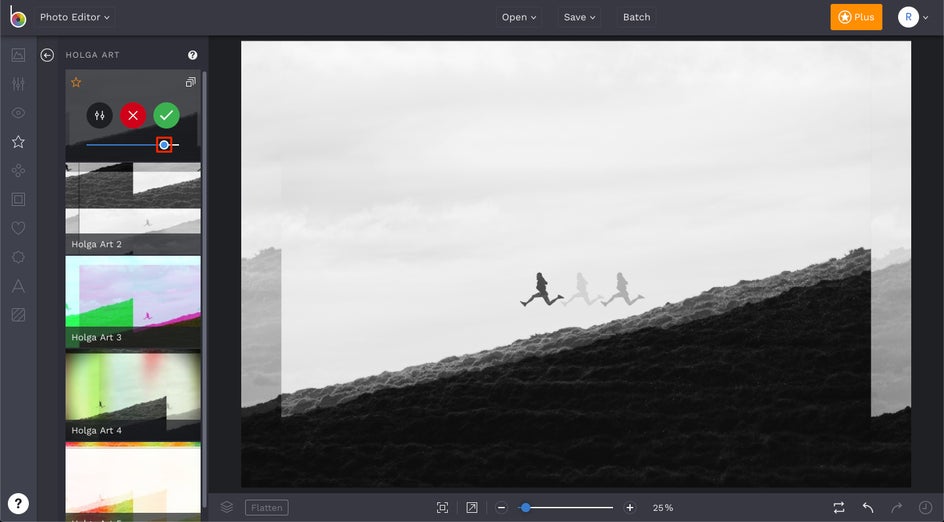Open the Edit tools sliders icon
The image size is (944, 522).
pyautogui.click(x=18, y=84)
